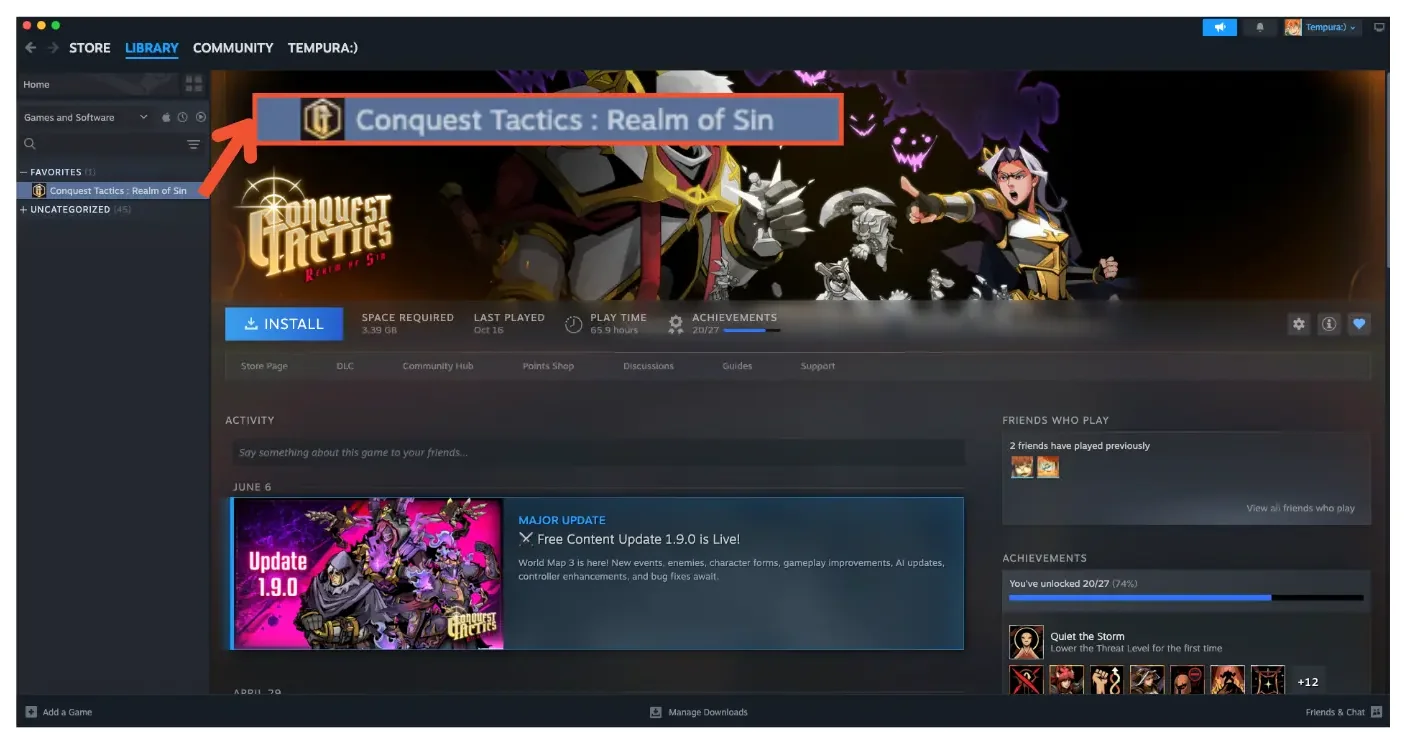
Task: Open the Tempura:) account dropdown
Action: coord(1322,28)
